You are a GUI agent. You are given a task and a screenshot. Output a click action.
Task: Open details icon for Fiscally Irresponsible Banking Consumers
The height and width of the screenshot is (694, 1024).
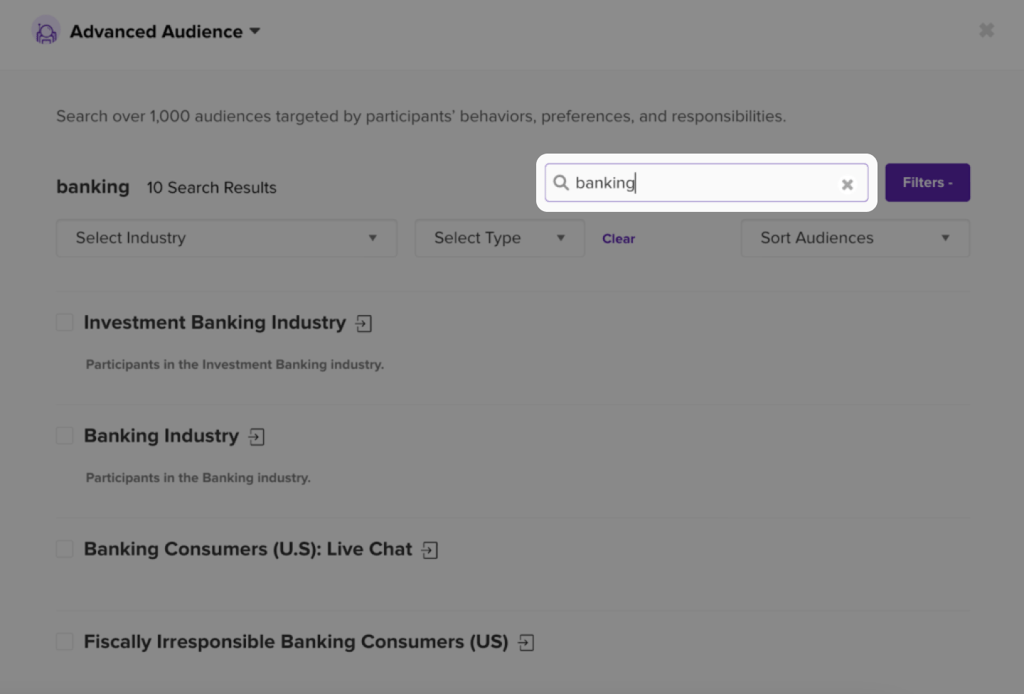pyautogui.click(x=526, y=642)
